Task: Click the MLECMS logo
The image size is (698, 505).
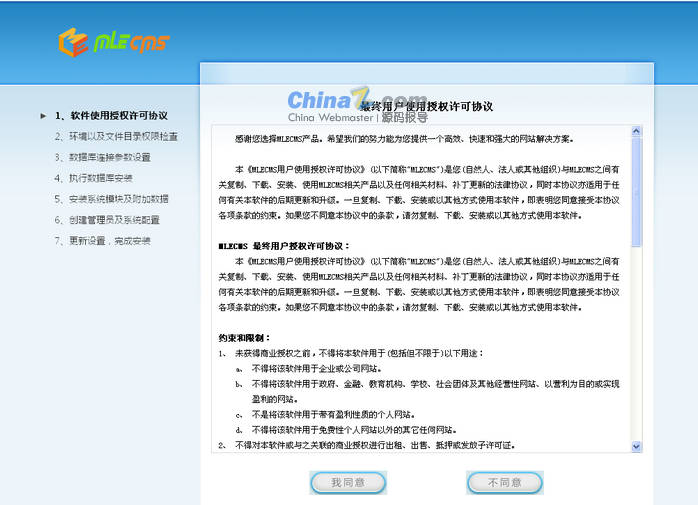Action: click(x=114, y=43)
